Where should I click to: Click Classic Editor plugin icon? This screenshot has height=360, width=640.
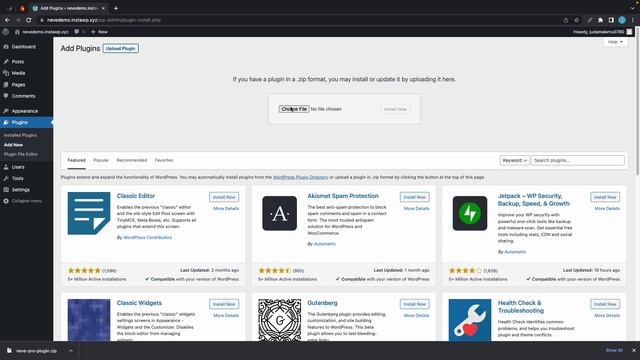tap(89, 213)
